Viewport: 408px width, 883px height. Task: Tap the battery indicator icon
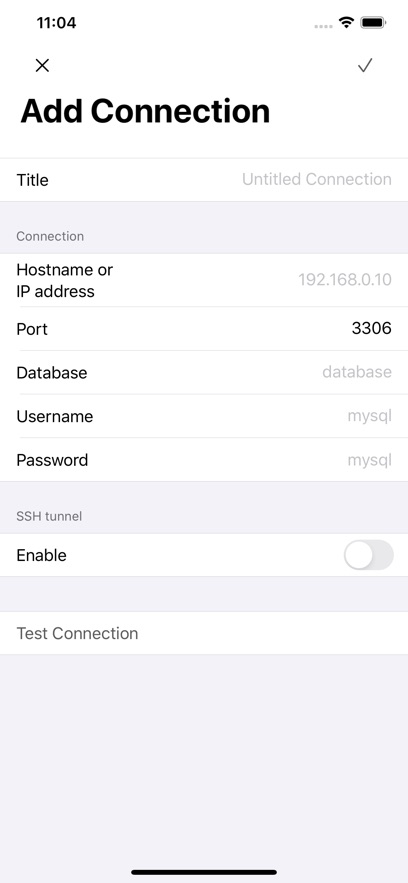point(373,23)
